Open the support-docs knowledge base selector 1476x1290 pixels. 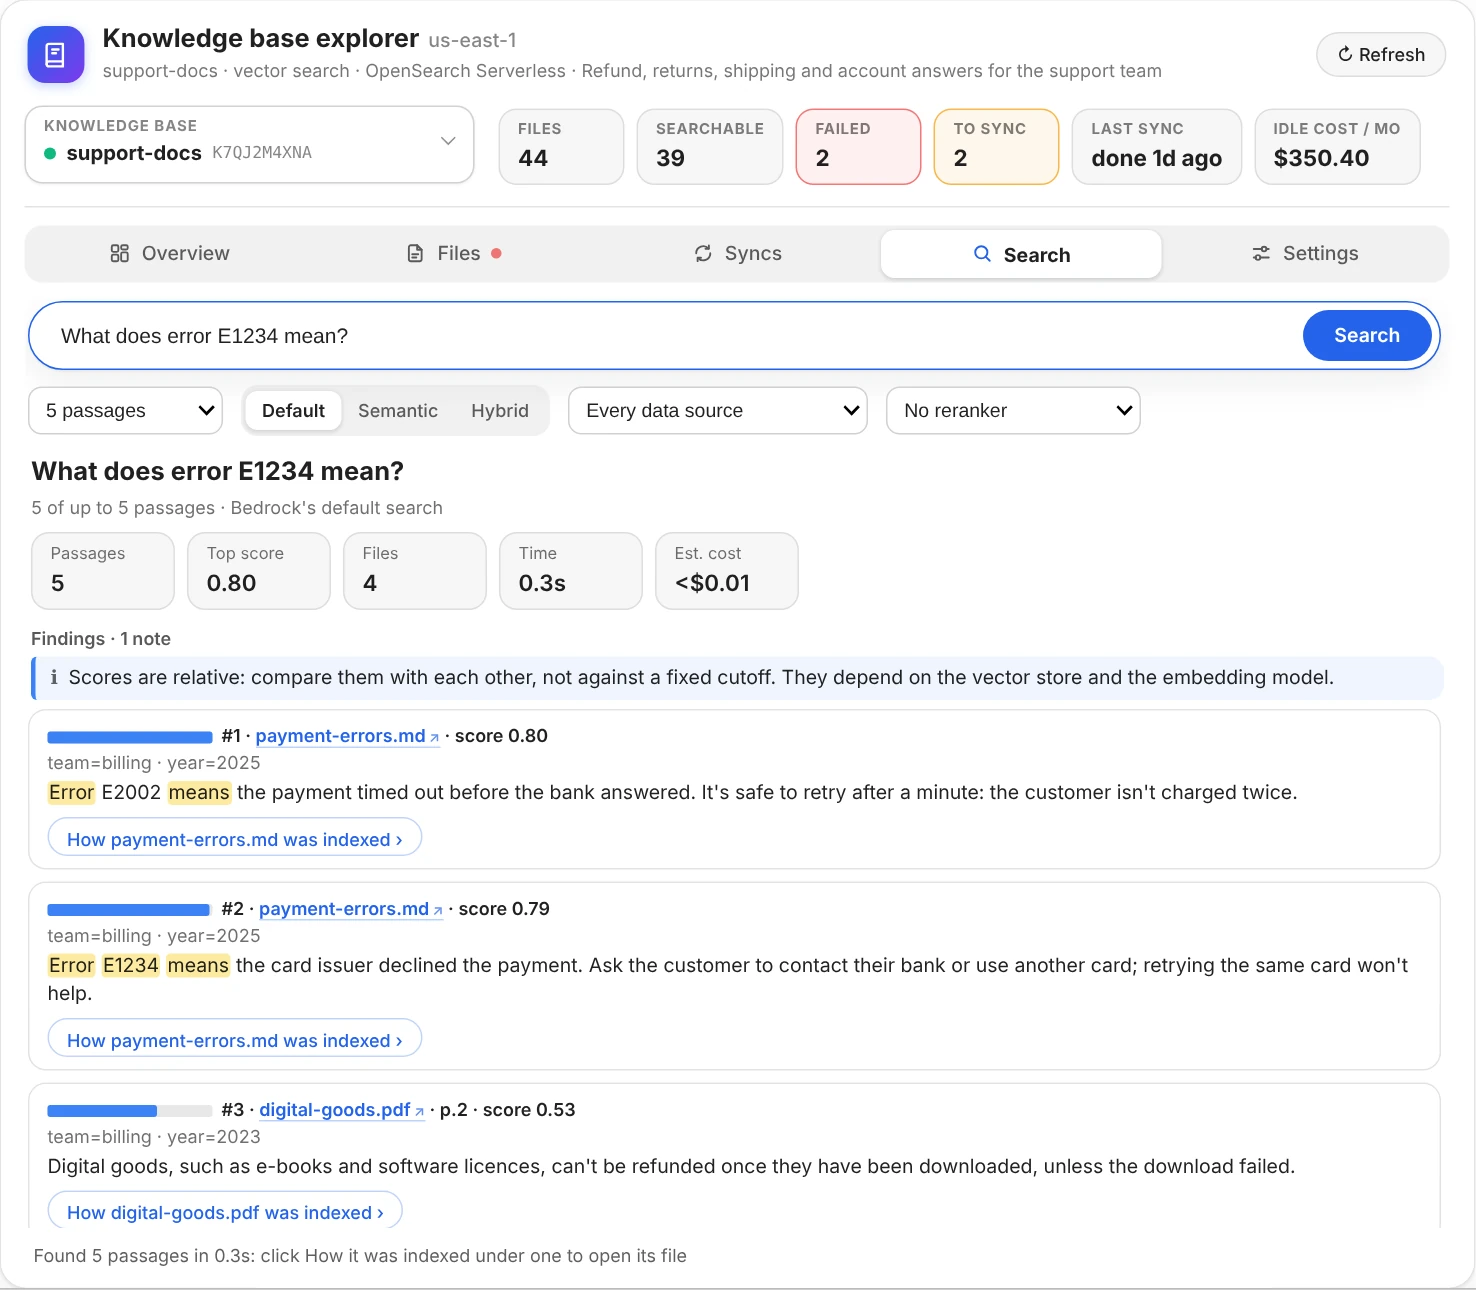coord(249,144)
